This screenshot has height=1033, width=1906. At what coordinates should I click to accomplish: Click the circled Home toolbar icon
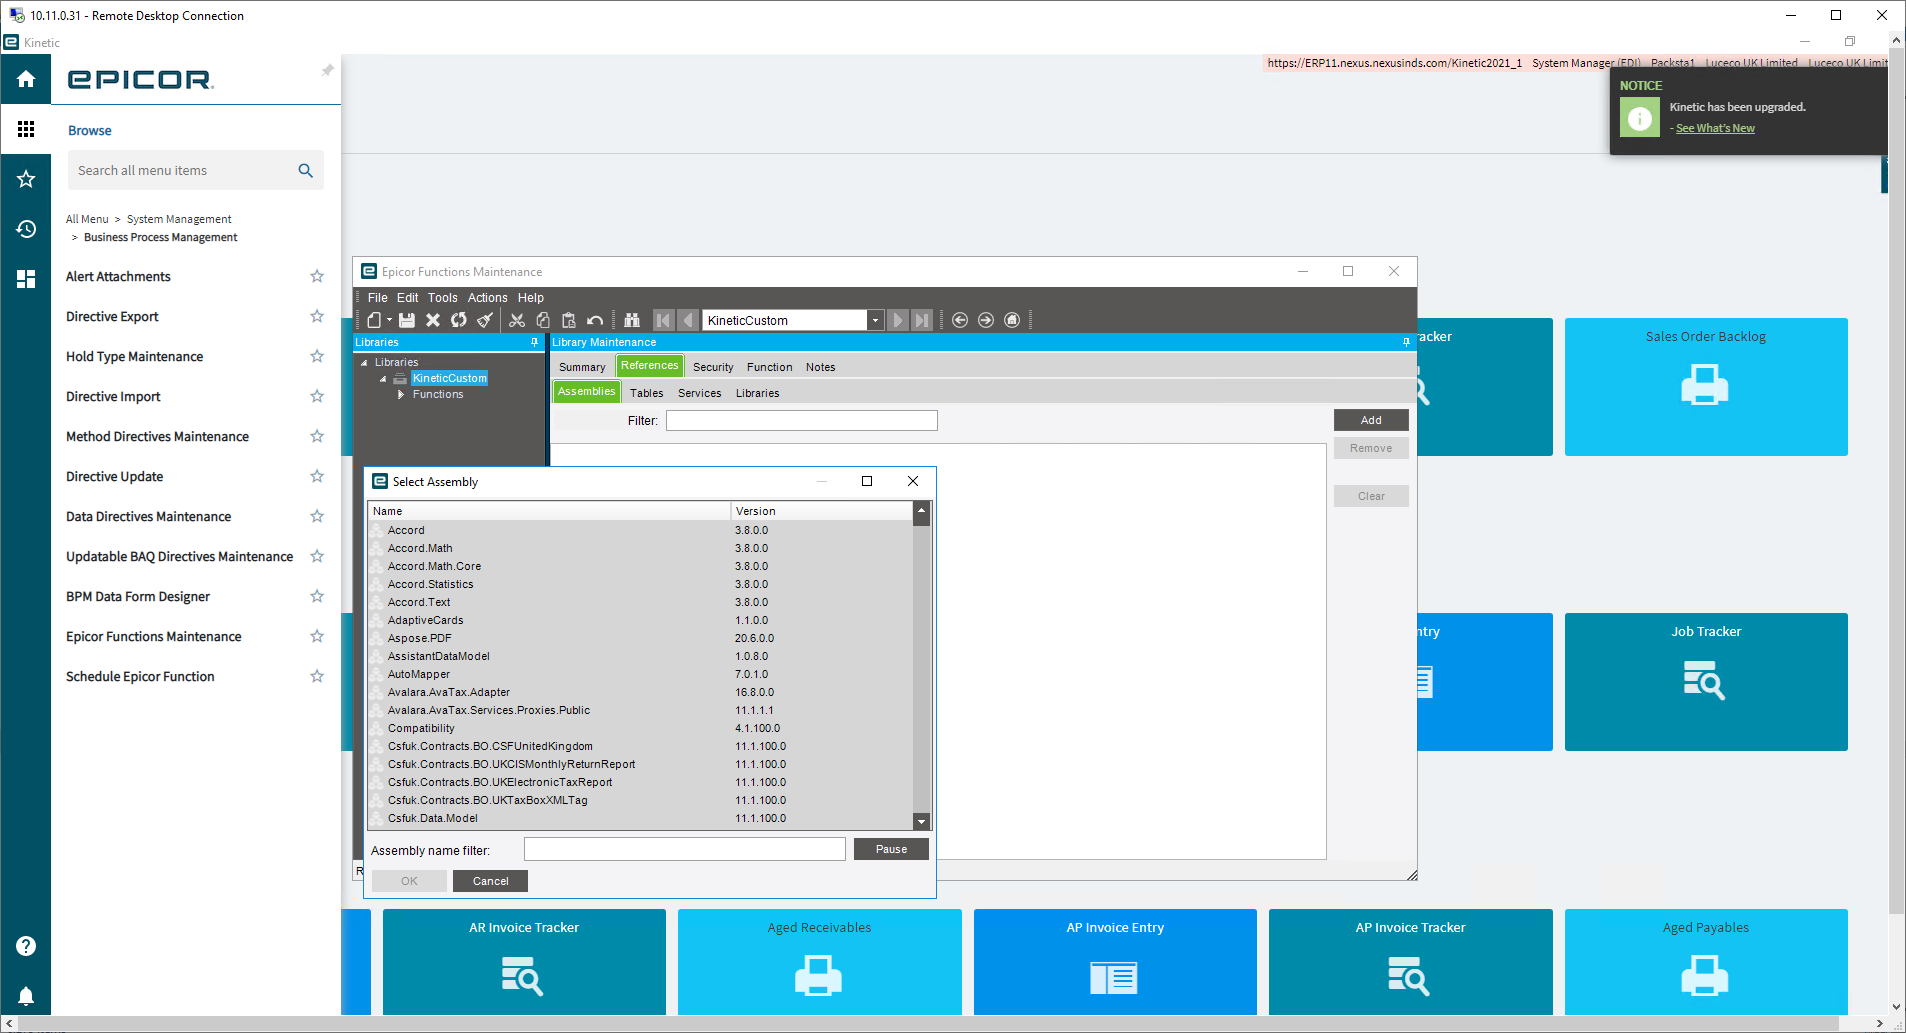click(x=1012, y=320)
